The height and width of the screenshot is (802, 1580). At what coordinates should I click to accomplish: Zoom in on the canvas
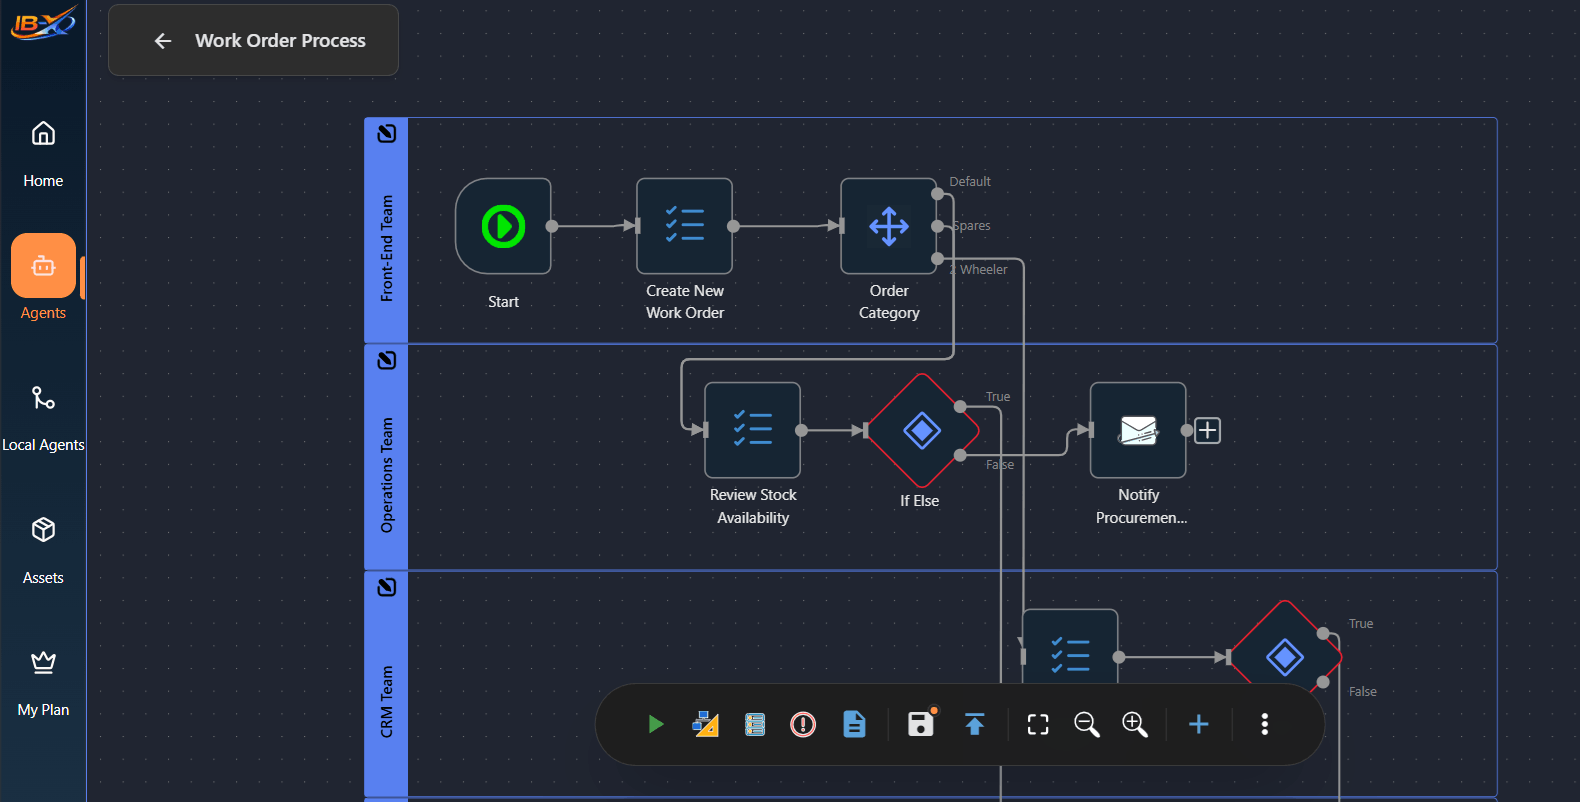[x=1134, y=724]
